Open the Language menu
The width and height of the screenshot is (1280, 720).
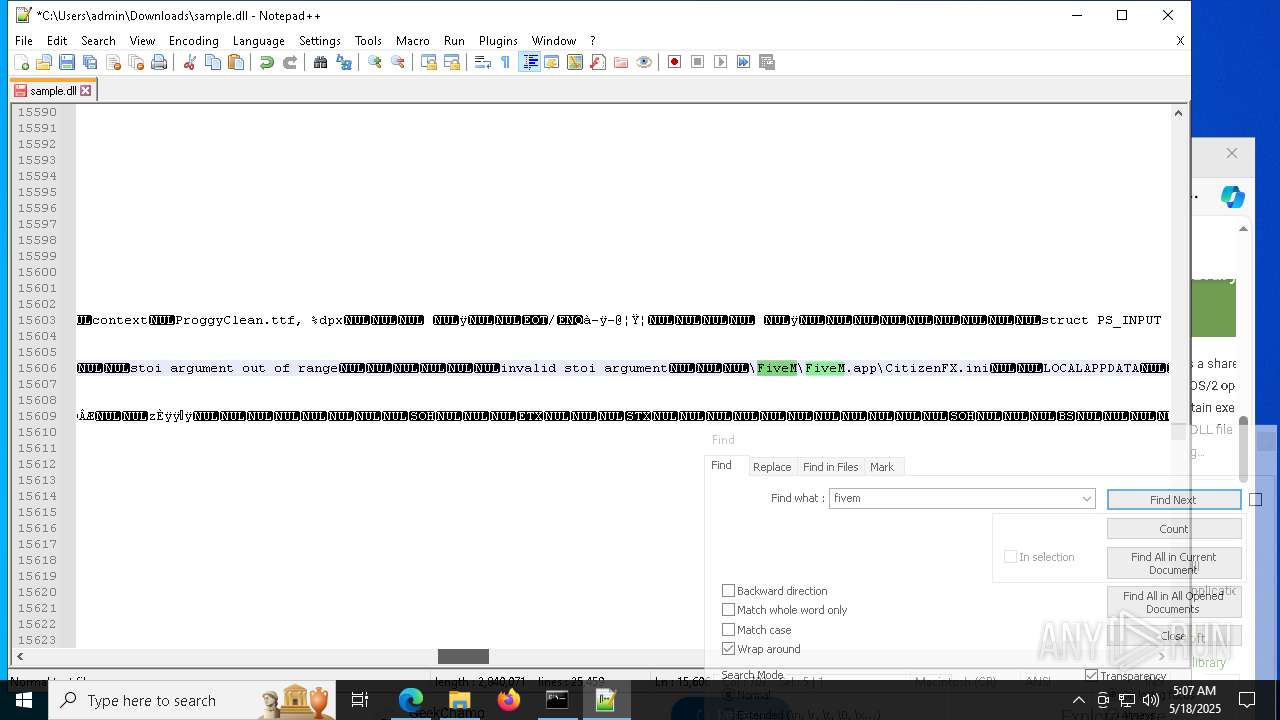pos(259,41)
